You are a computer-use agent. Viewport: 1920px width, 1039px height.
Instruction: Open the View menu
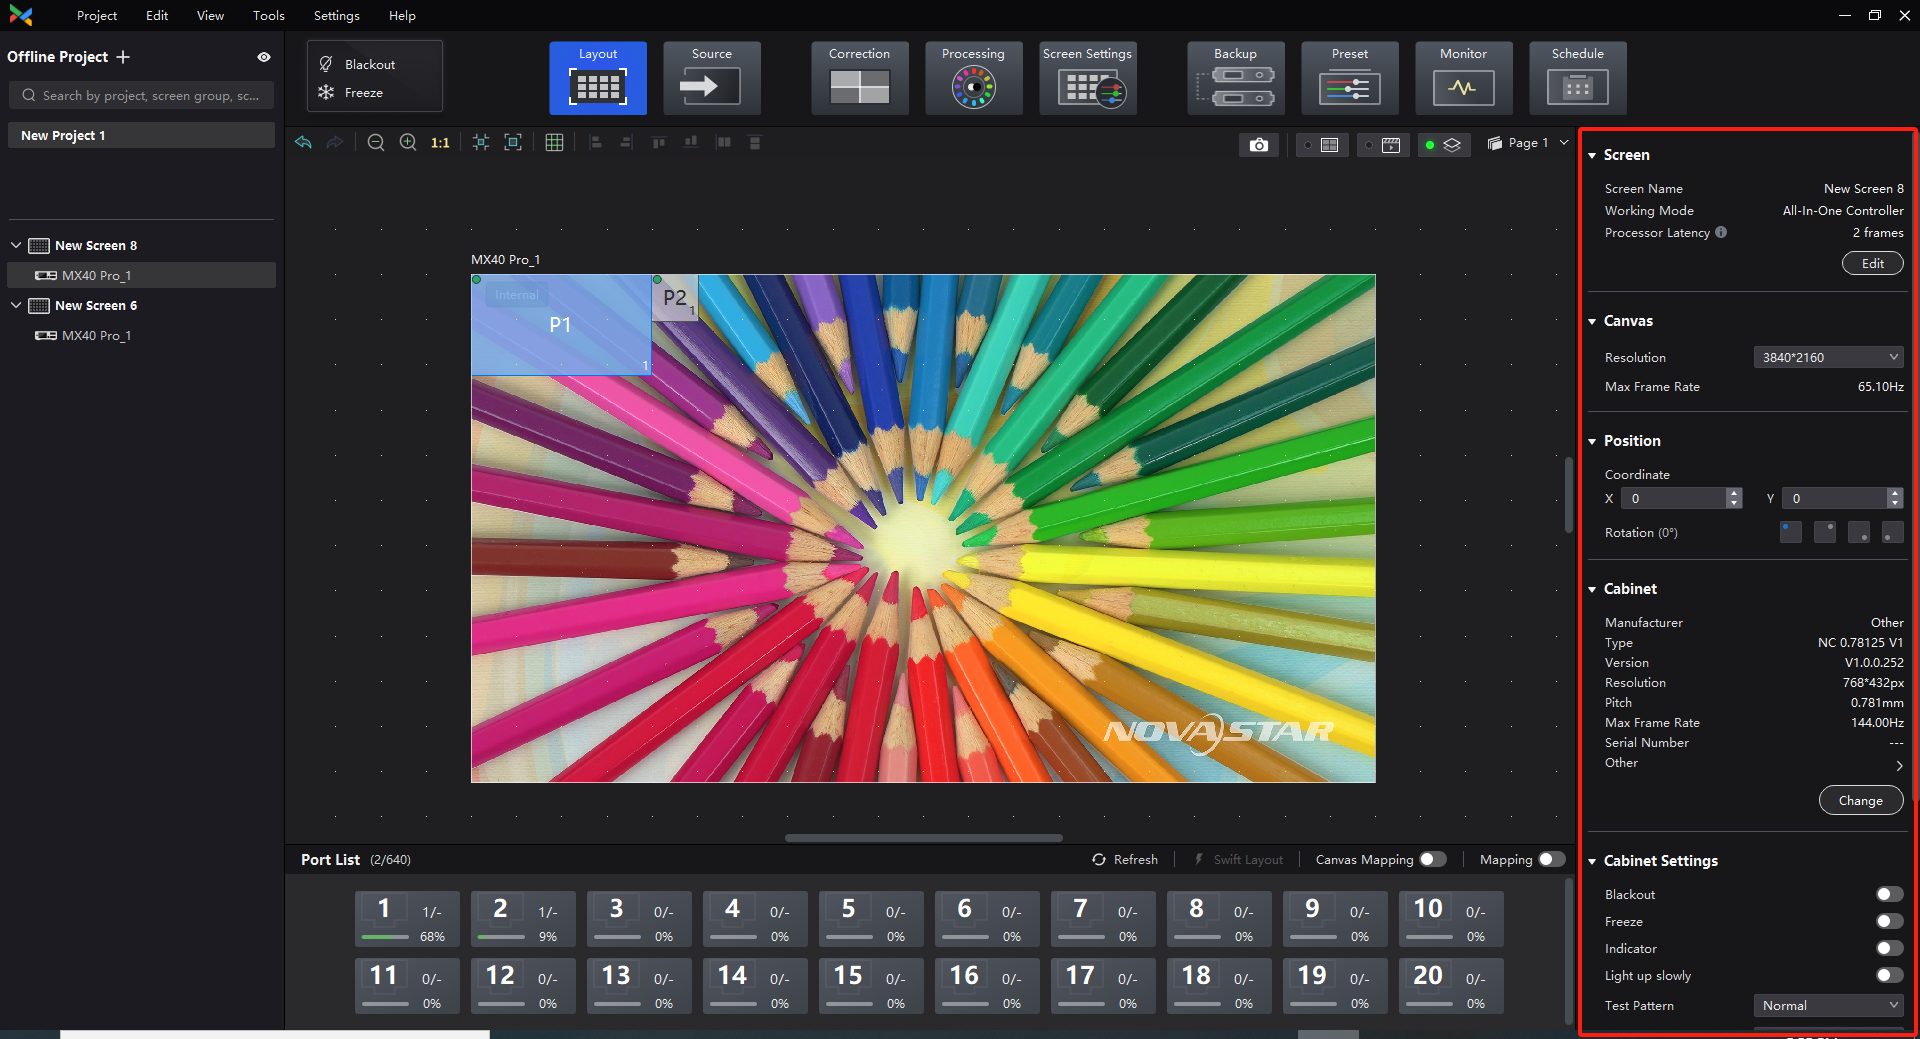click(x=210, y=15)
